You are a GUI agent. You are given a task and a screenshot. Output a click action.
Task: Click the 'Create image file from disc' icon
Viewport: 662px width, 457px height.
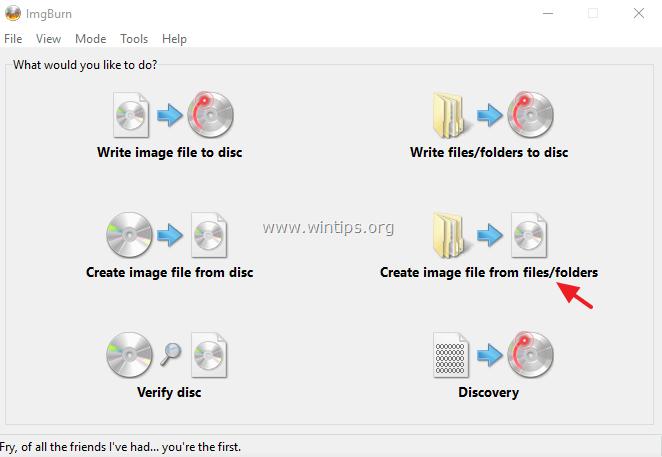167,235
